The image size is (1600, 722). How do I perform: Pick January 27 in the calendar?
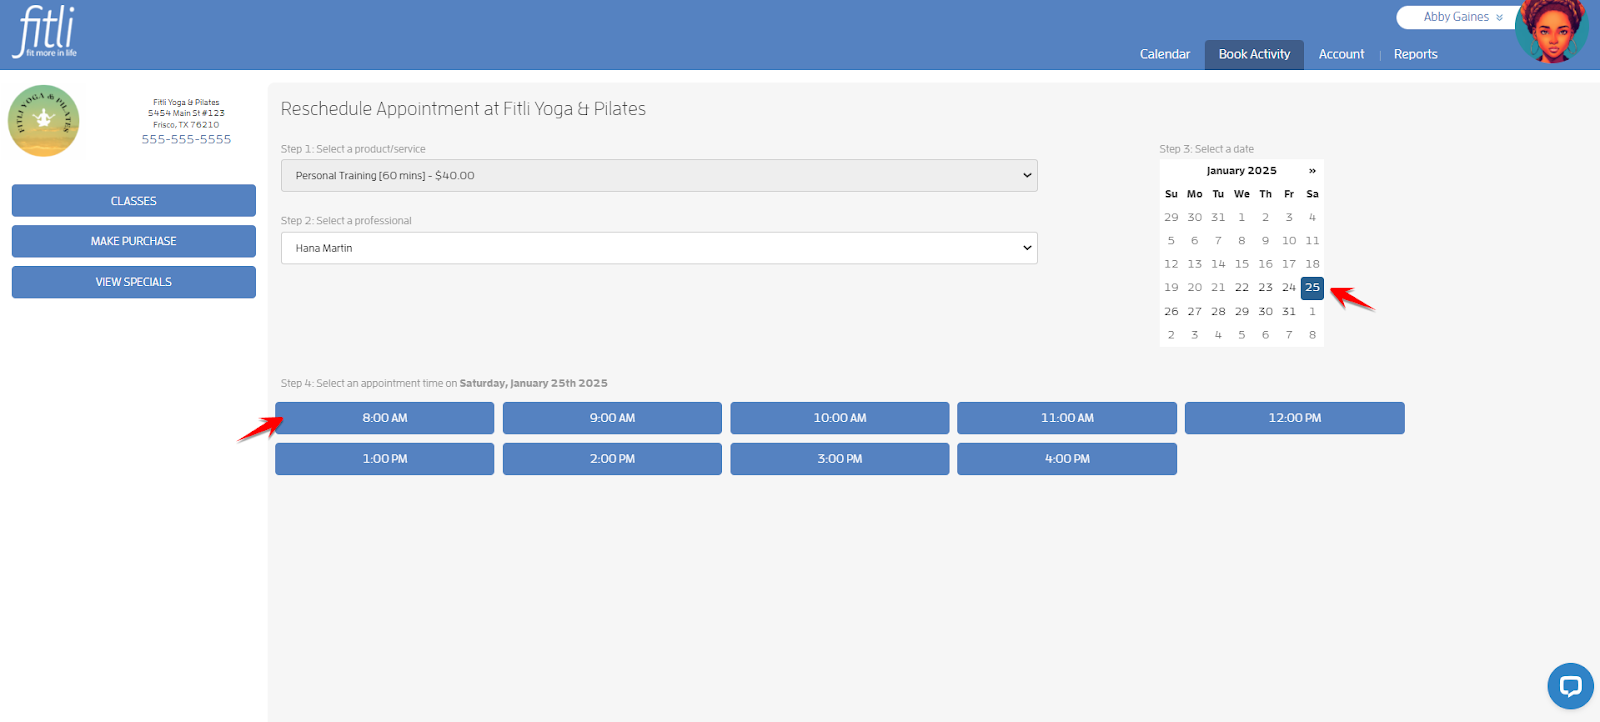tap(1195, 311)
